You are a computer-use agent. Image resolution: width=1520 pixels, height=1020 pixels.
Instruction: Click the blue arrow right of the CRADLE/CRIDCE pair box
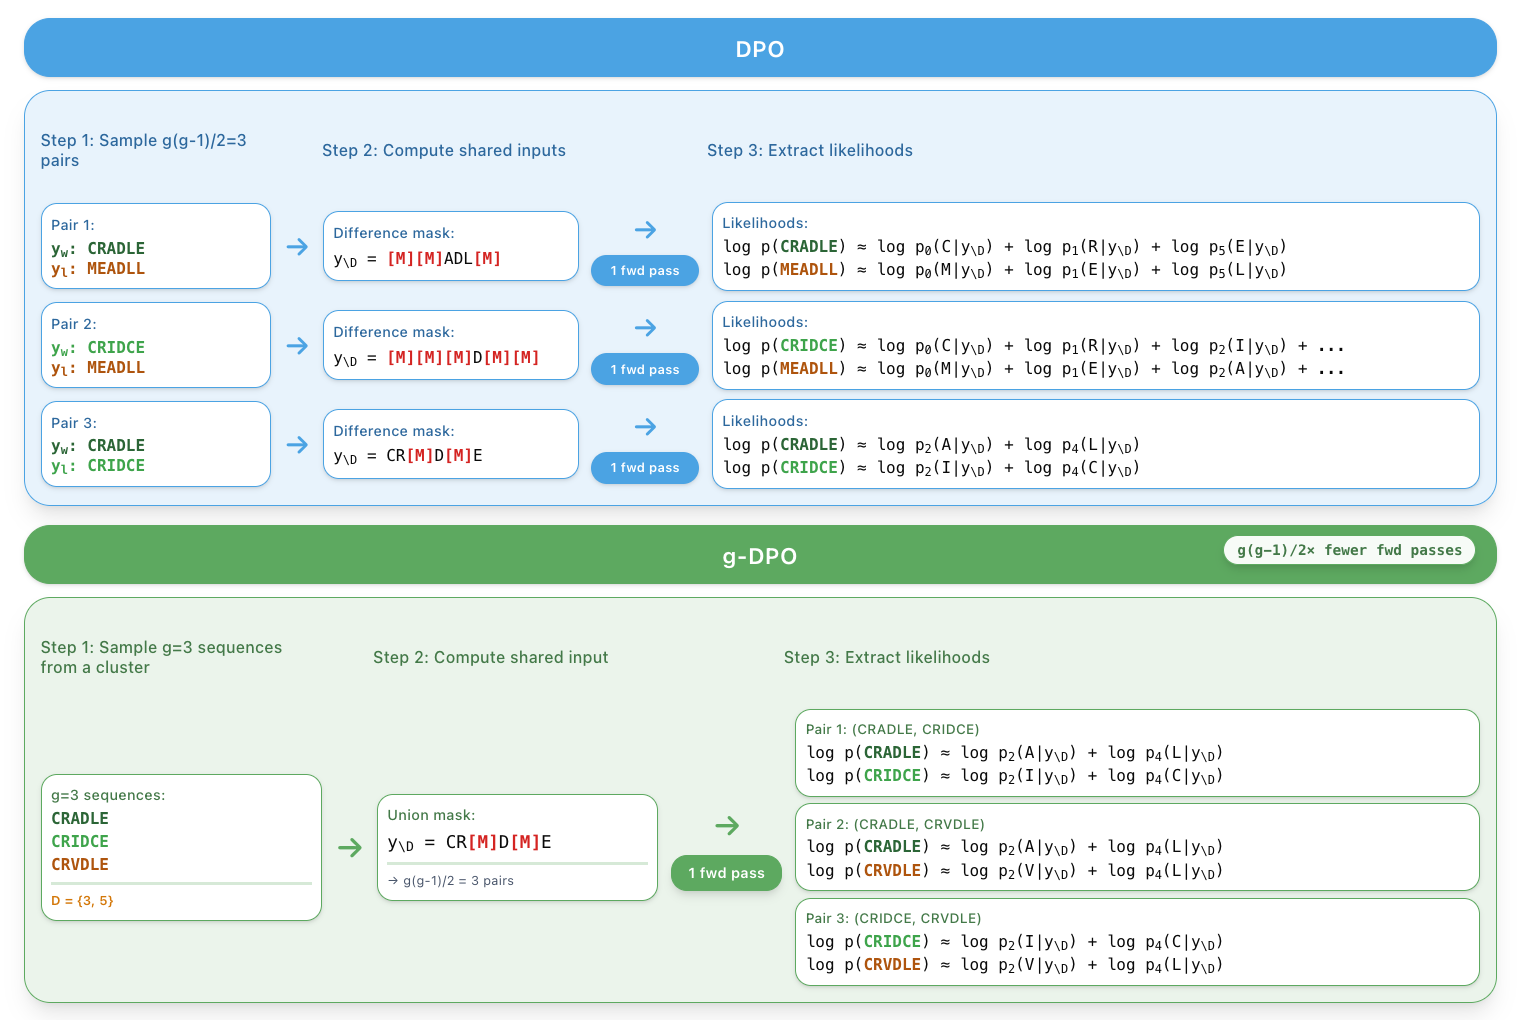point(297,445)
